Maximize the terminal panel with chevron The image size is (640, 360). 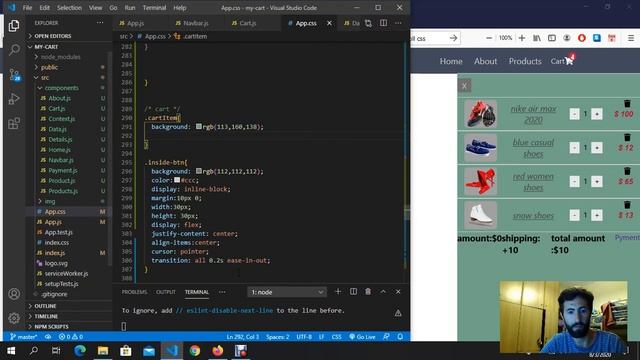[x=383, y=291]
